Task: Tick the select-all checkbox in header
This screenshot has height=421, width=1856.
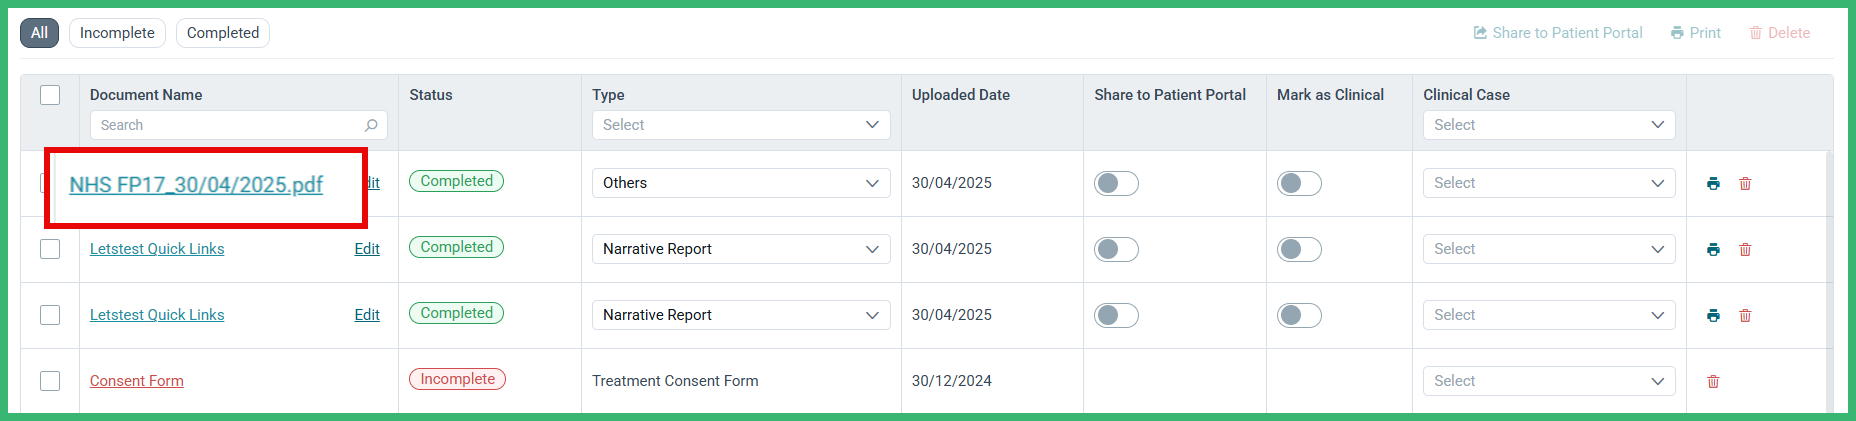Action: coord(50,95)
